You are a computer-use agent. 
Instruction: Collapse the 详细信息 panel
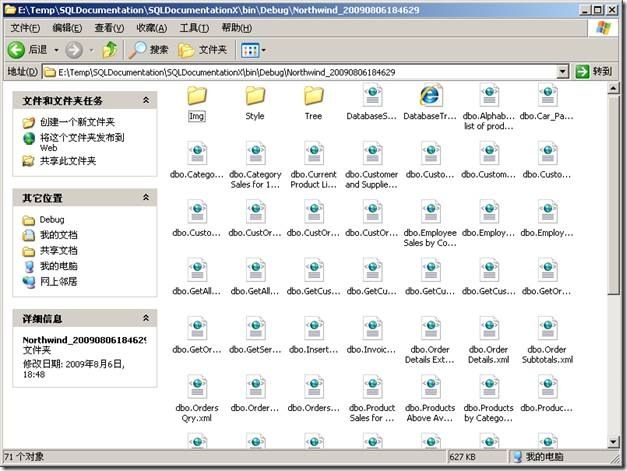[x=146, y=318]
